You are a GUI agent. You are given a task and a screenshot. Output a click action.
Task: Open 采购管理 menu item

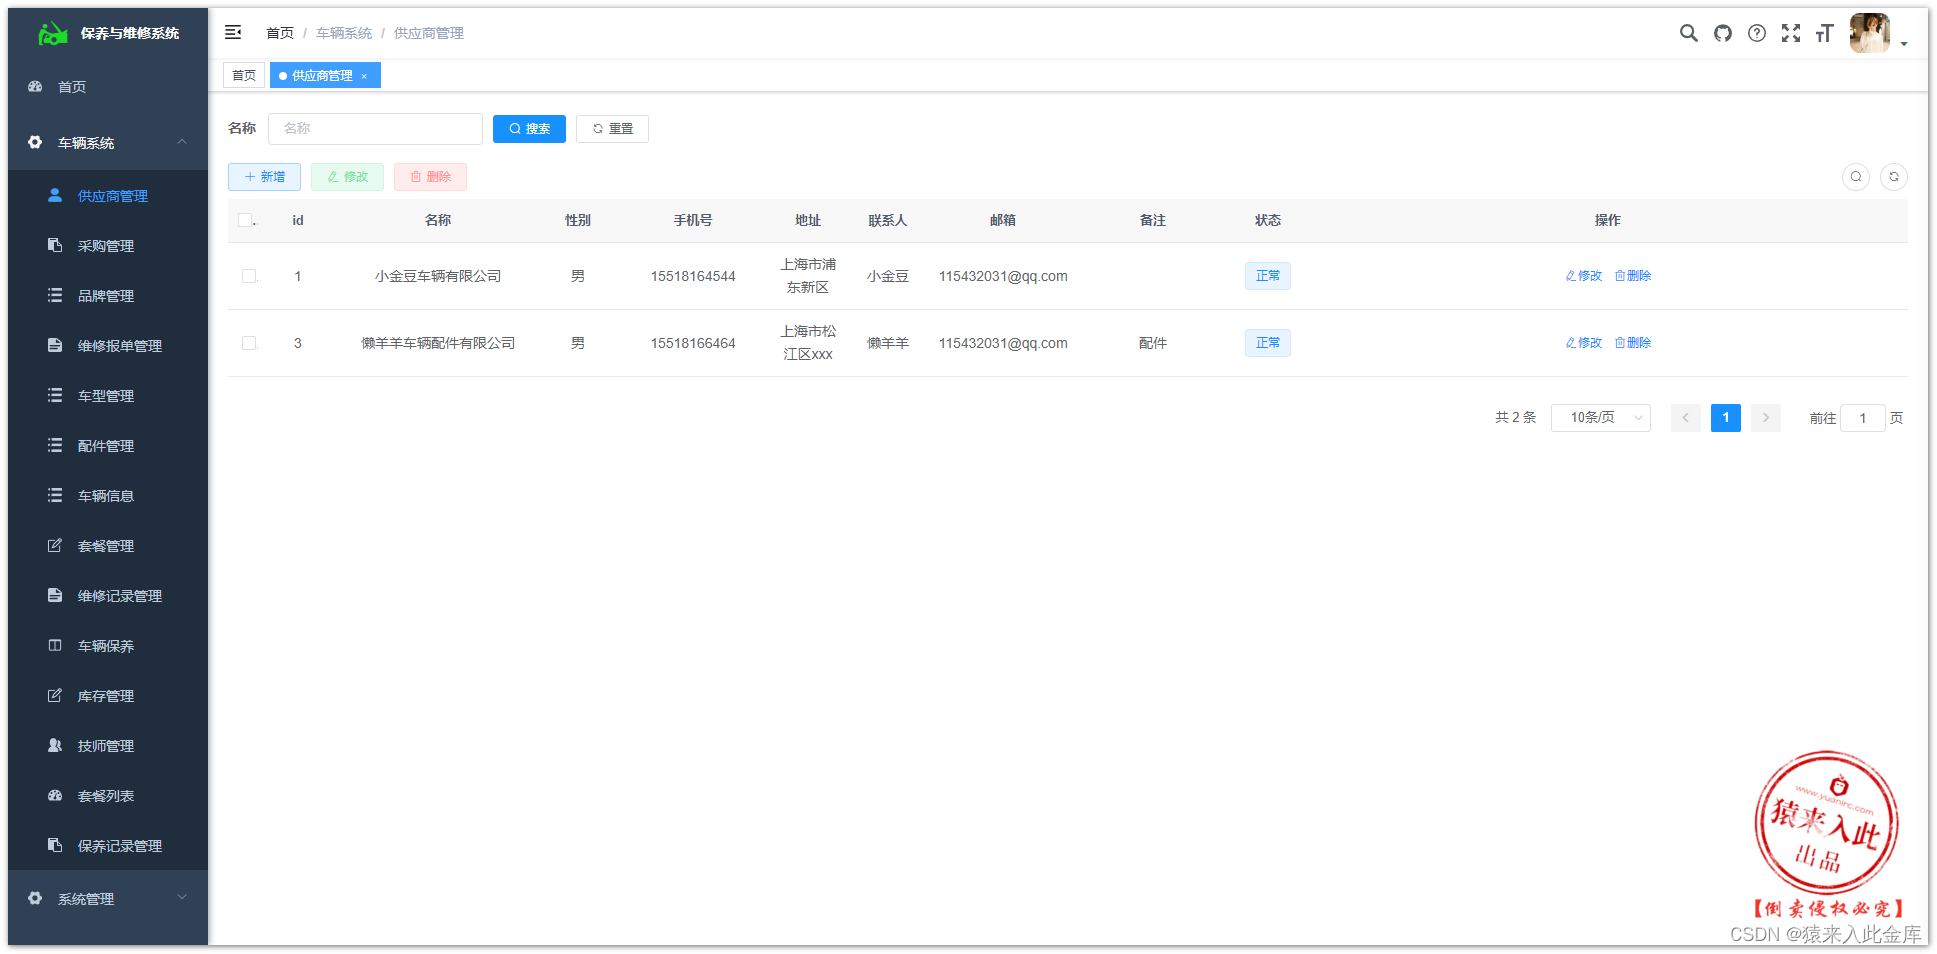pos(108,246)
